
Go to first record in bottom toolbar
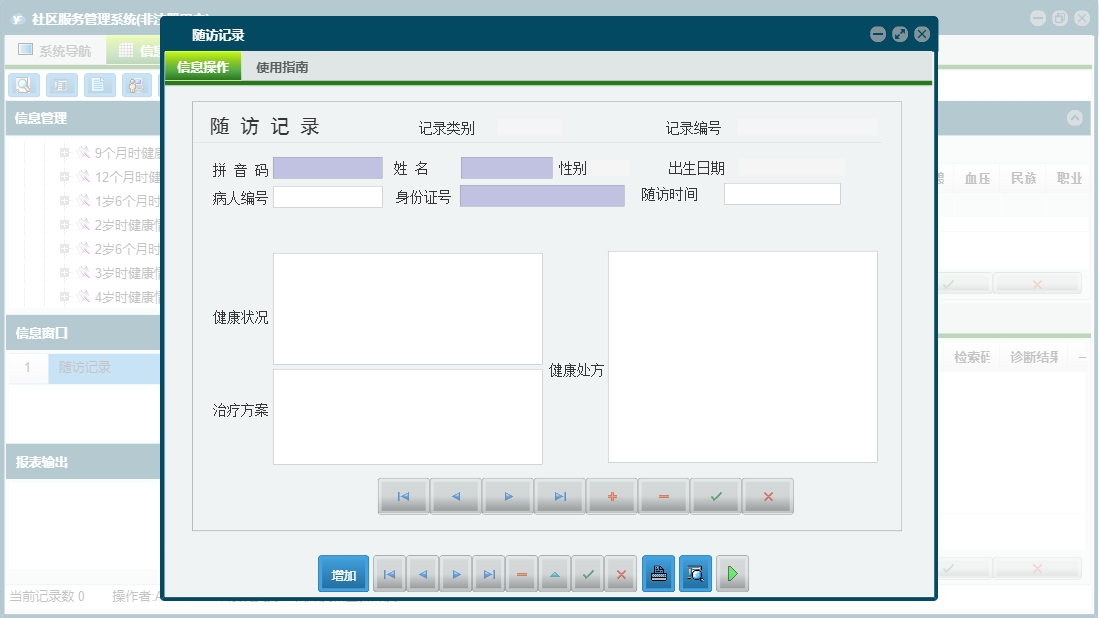click(390, 575)
